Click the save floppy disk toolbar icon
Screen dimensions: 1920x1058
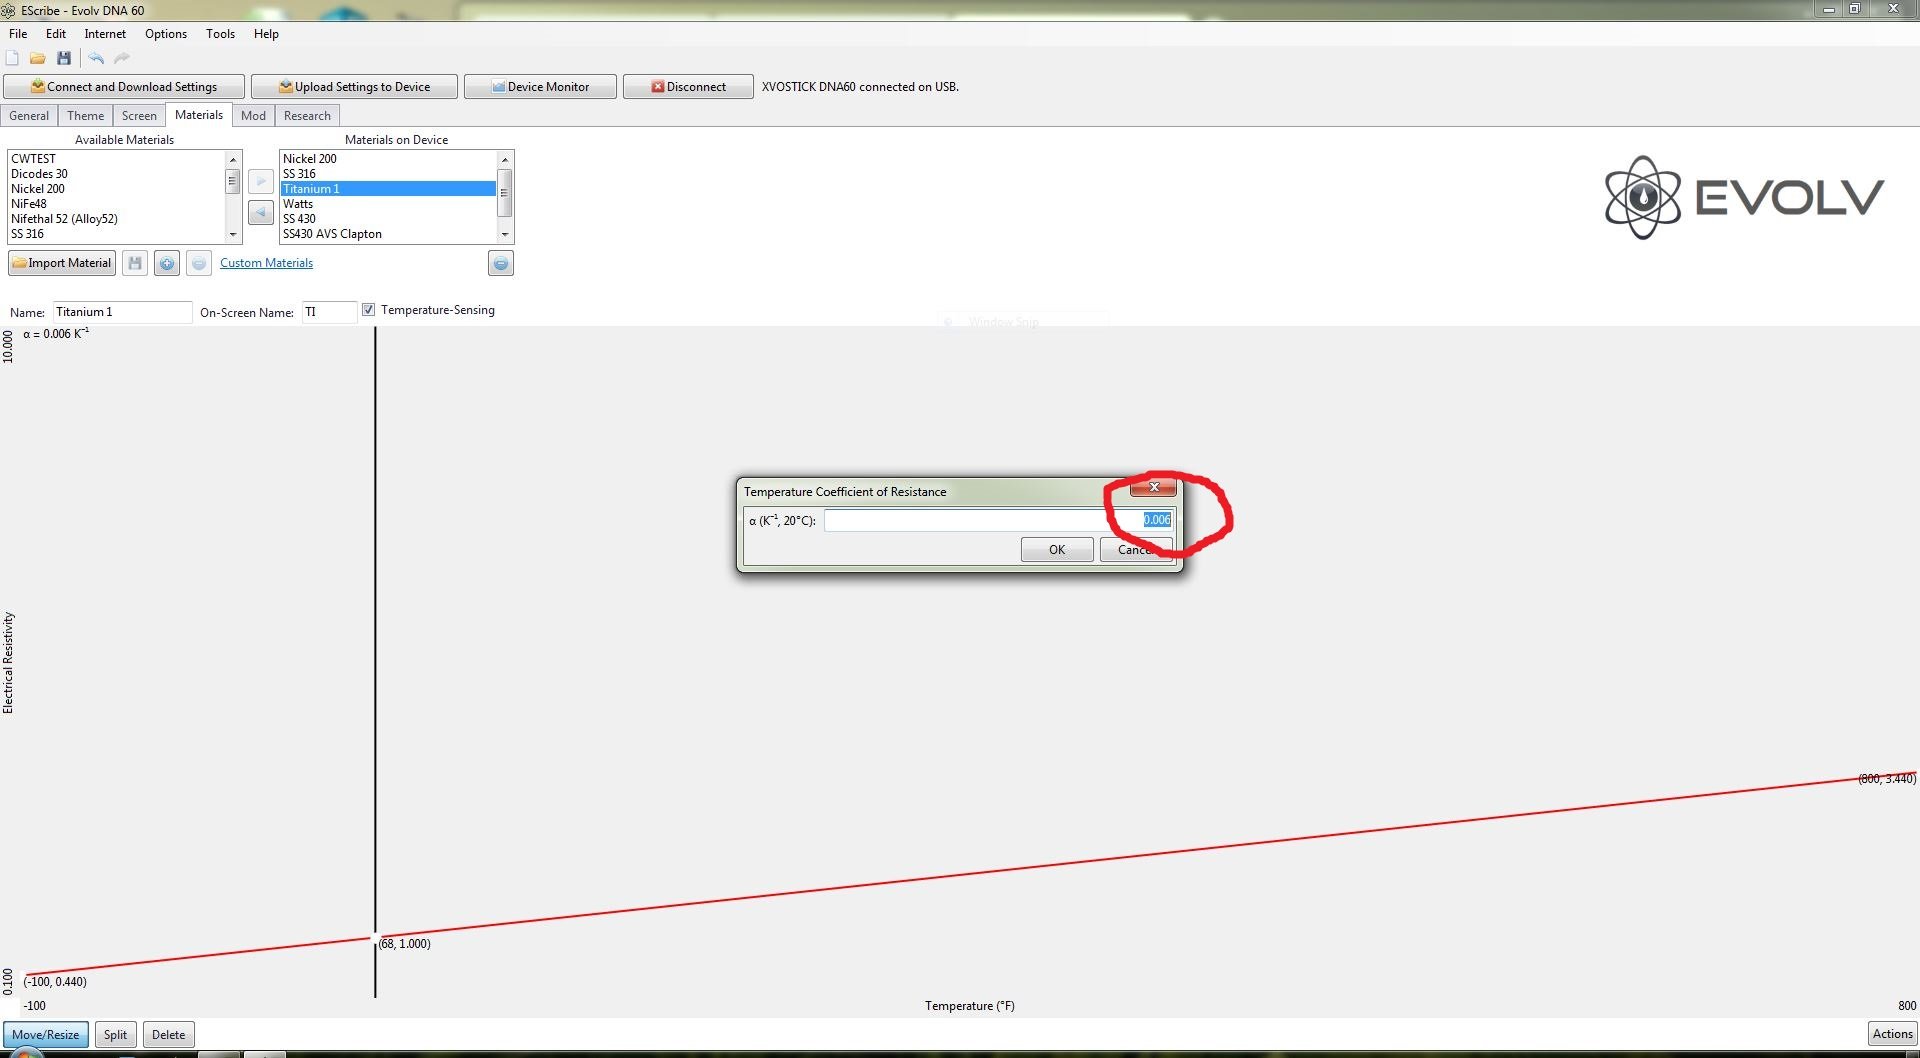pos(64,58)
